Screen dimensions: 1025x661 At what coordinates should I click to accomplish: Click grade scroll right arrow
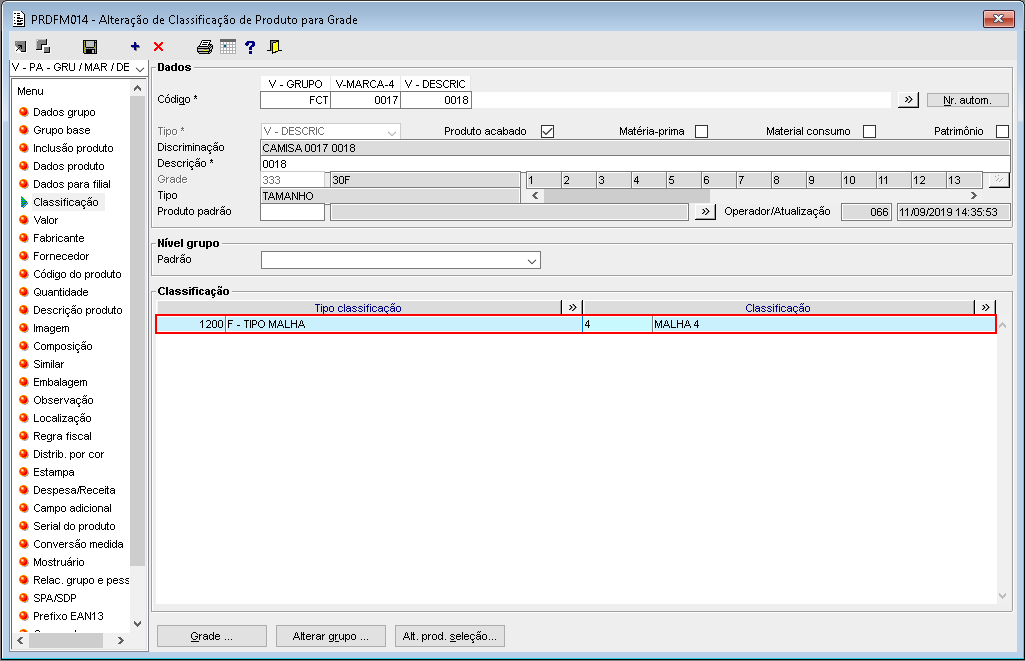point(973,195)
